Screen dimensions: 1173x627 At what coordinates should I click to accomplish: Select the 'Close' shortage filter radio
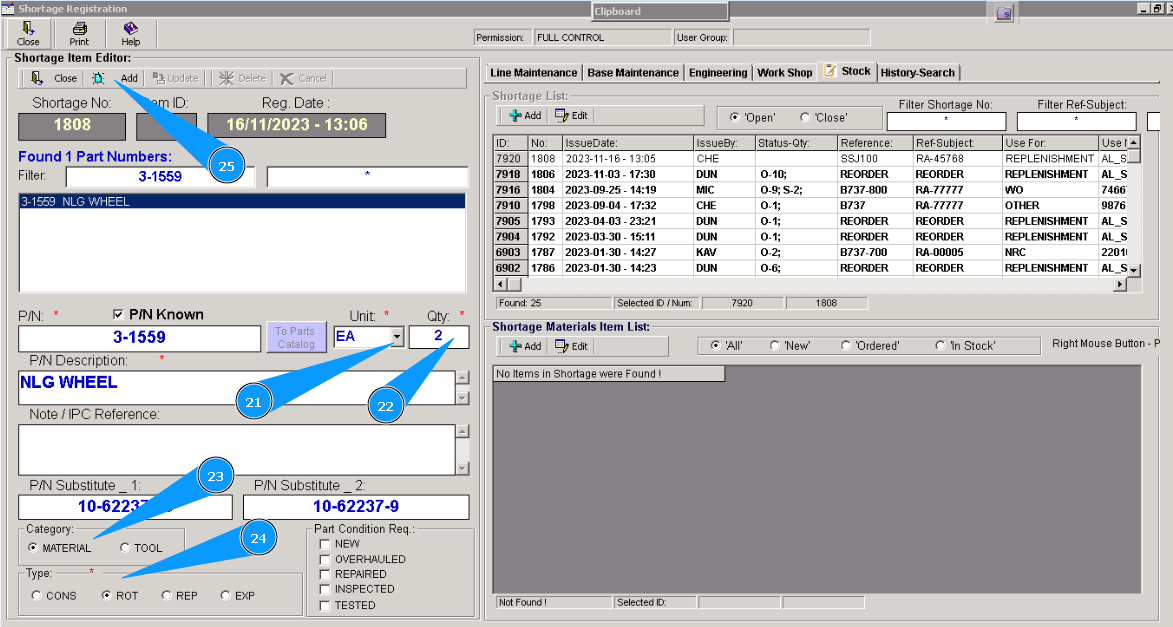[x=806, y=117]
